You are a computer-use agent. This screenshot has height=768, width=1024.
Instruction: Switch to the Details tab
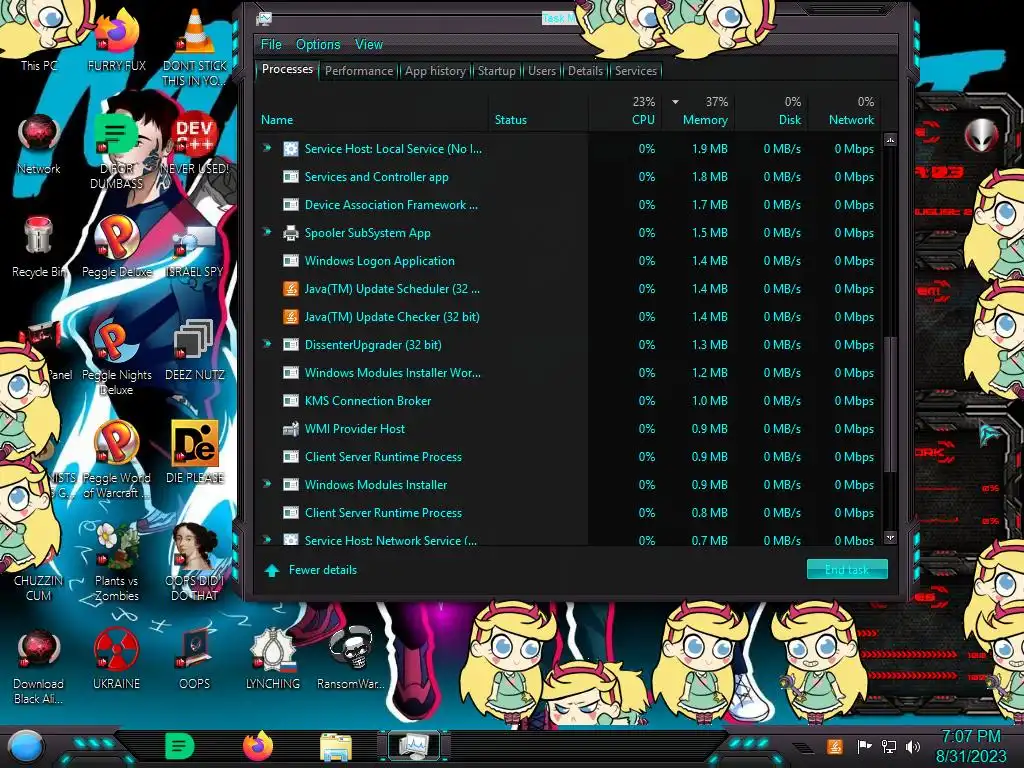pyautogui.click(x=585, y=71)
